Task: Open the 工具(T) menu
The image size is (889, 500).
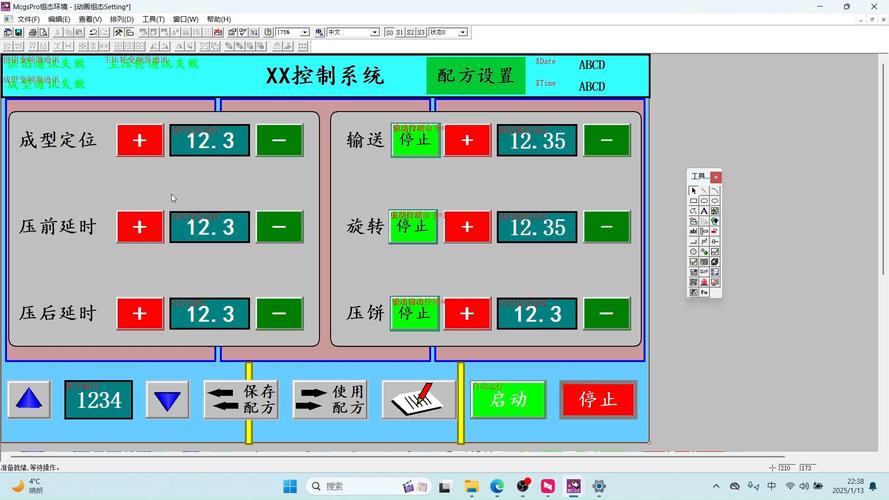Action: click(x=153, y=19)
